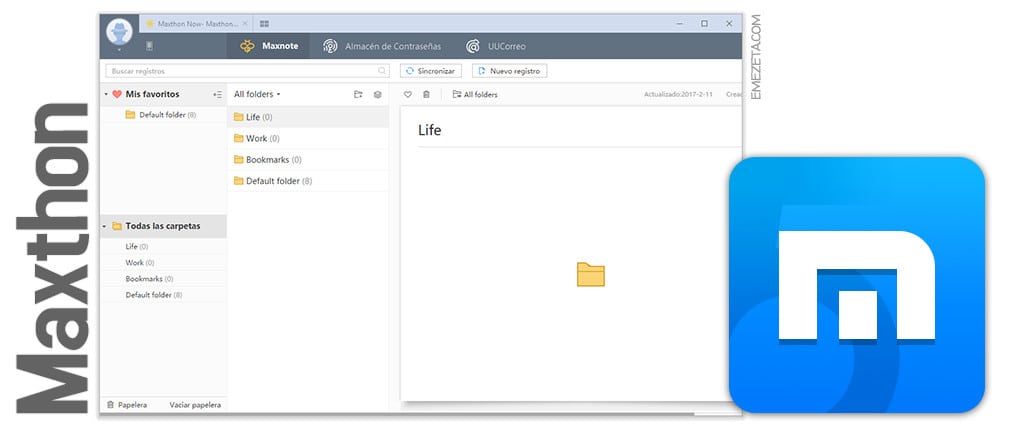Collapse the Todas las carpetas section
Screen dimensions: 1024x428
coord(106,226)
